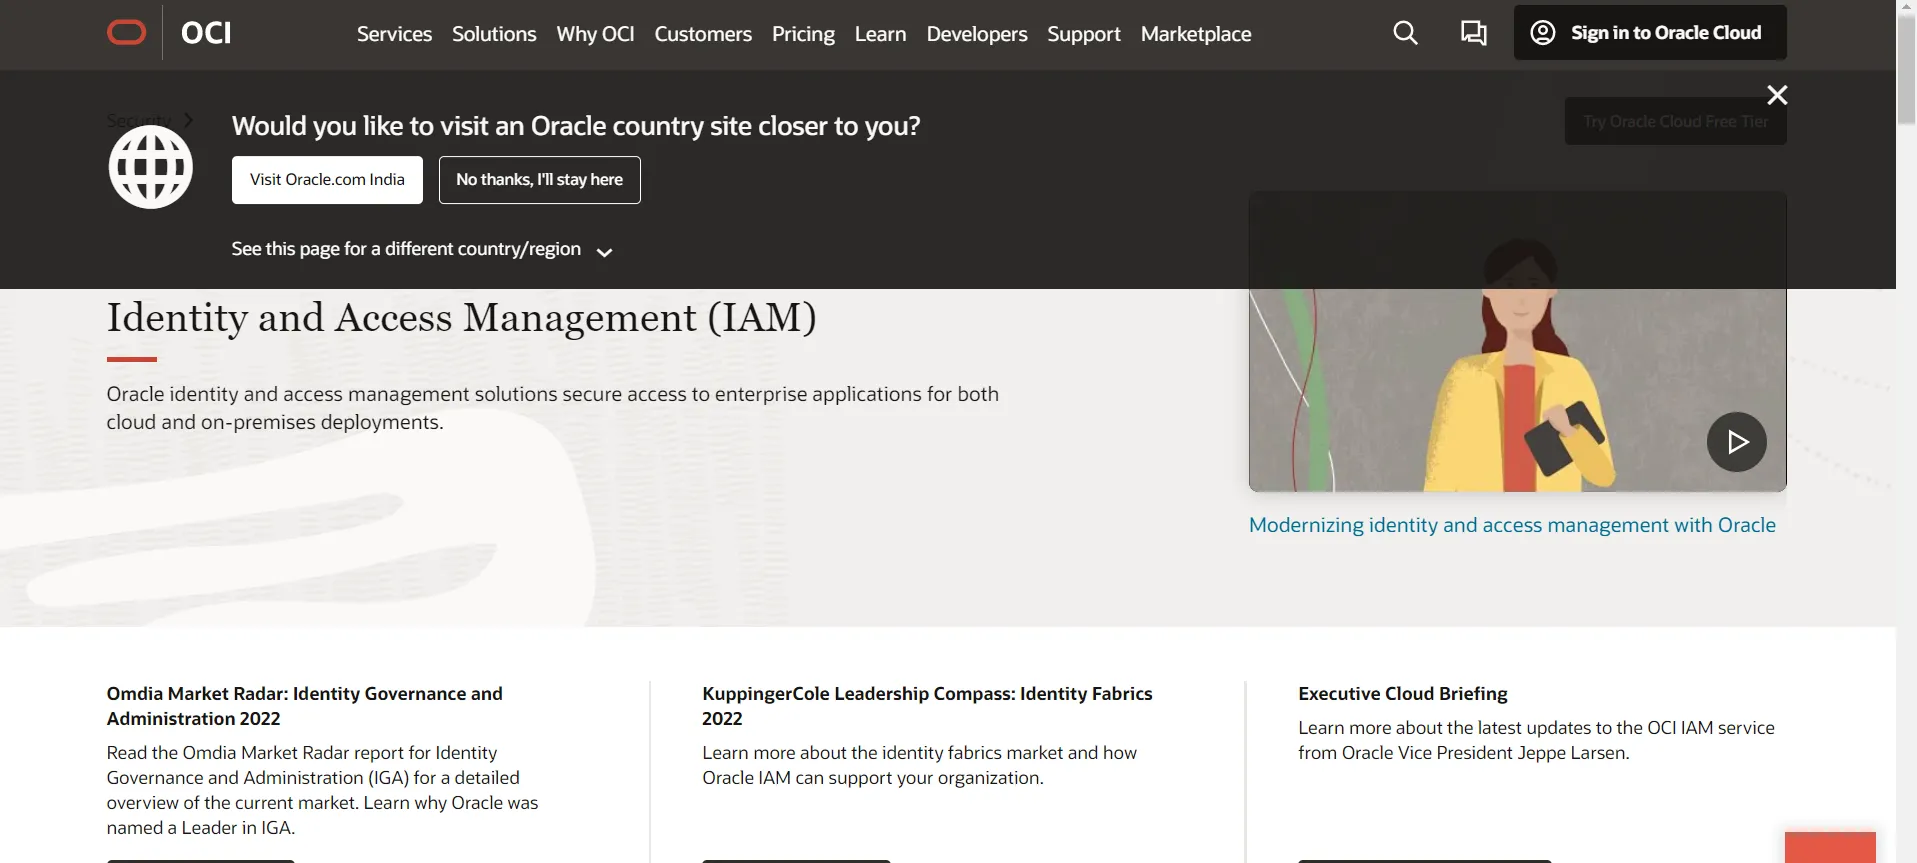
Task: Click the IAM video thumbnail illustration
Action: pyautogui.click(x=1517, y=342)
